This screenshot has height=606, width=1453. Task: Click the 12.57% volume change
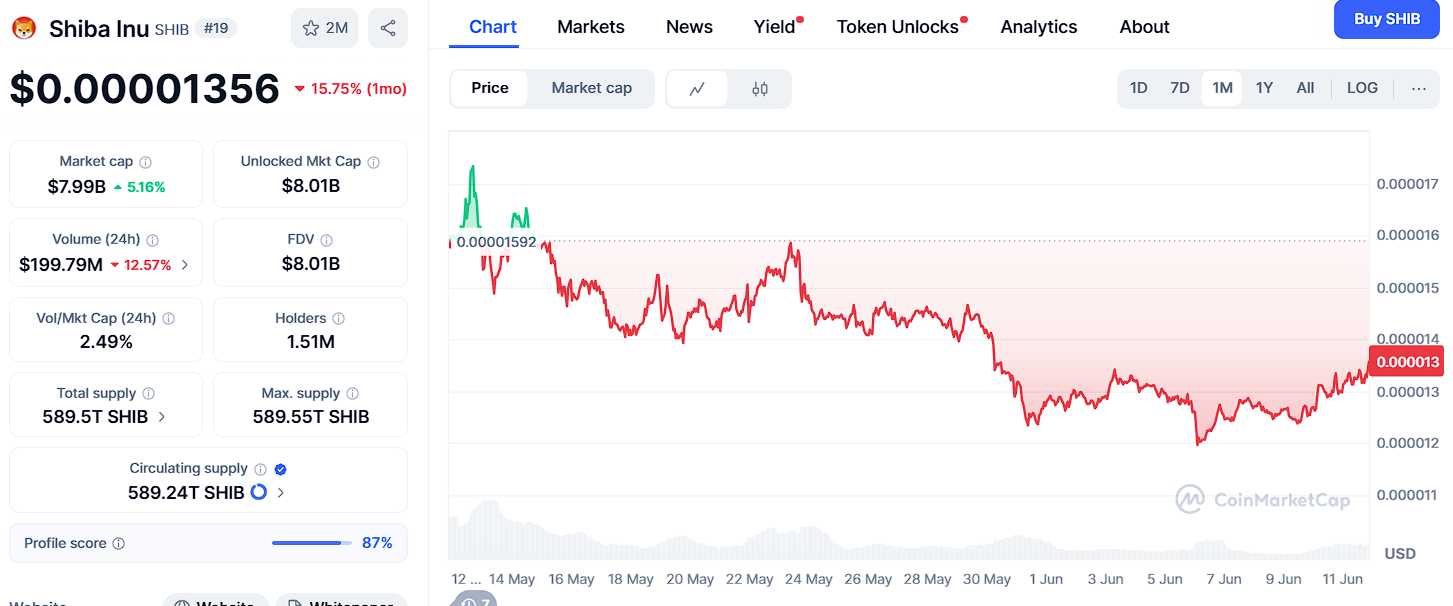141,265
